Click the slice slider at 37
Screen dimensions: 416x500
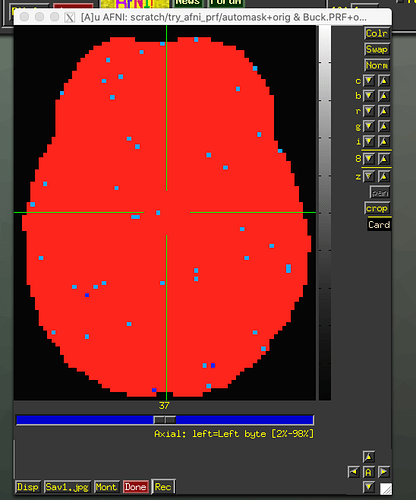(165, 420)
